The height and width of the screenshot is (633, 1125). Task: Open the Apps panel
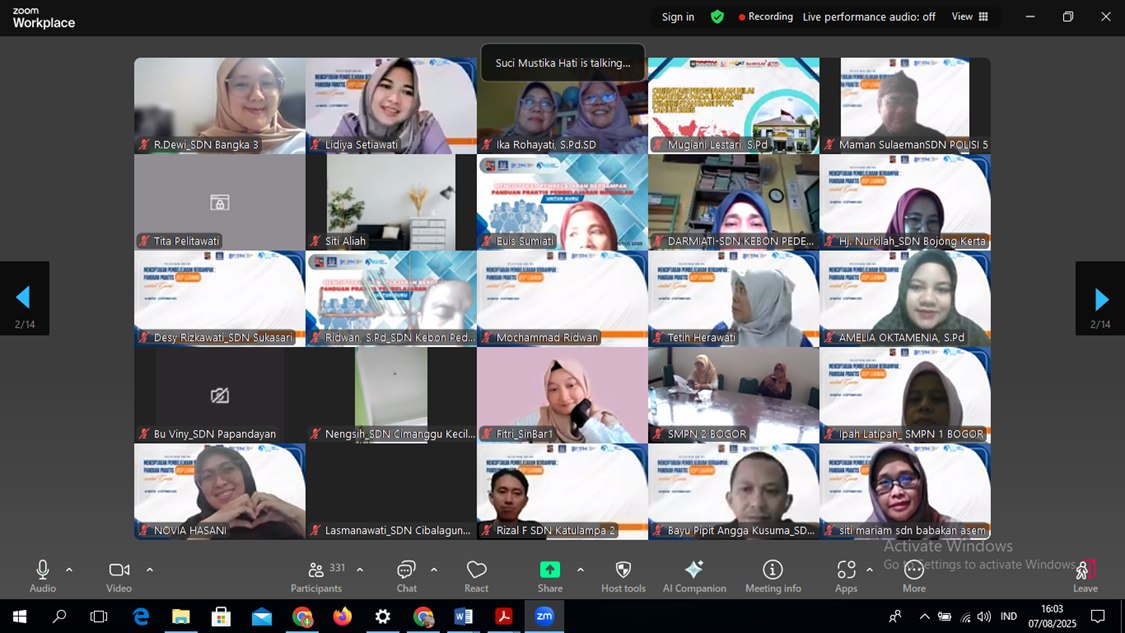[x=846, y=576]
